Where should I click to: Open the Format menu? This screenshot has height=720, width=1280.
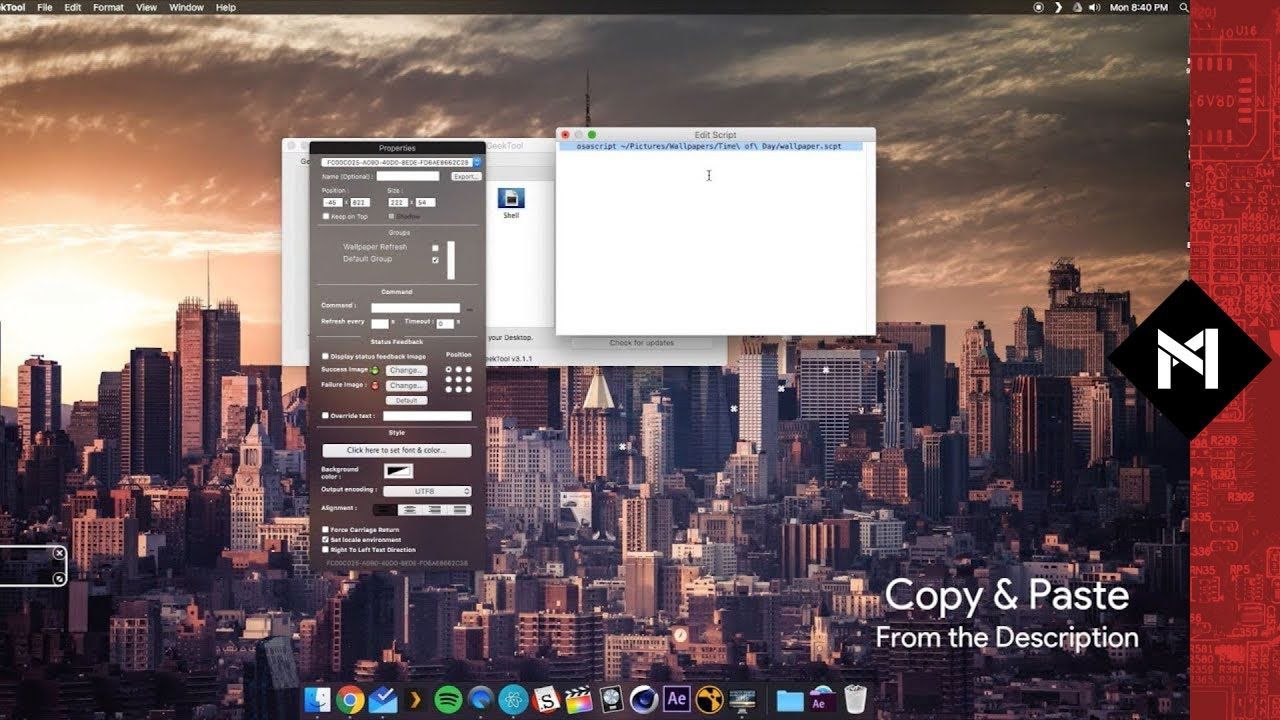tap(108, 7)
